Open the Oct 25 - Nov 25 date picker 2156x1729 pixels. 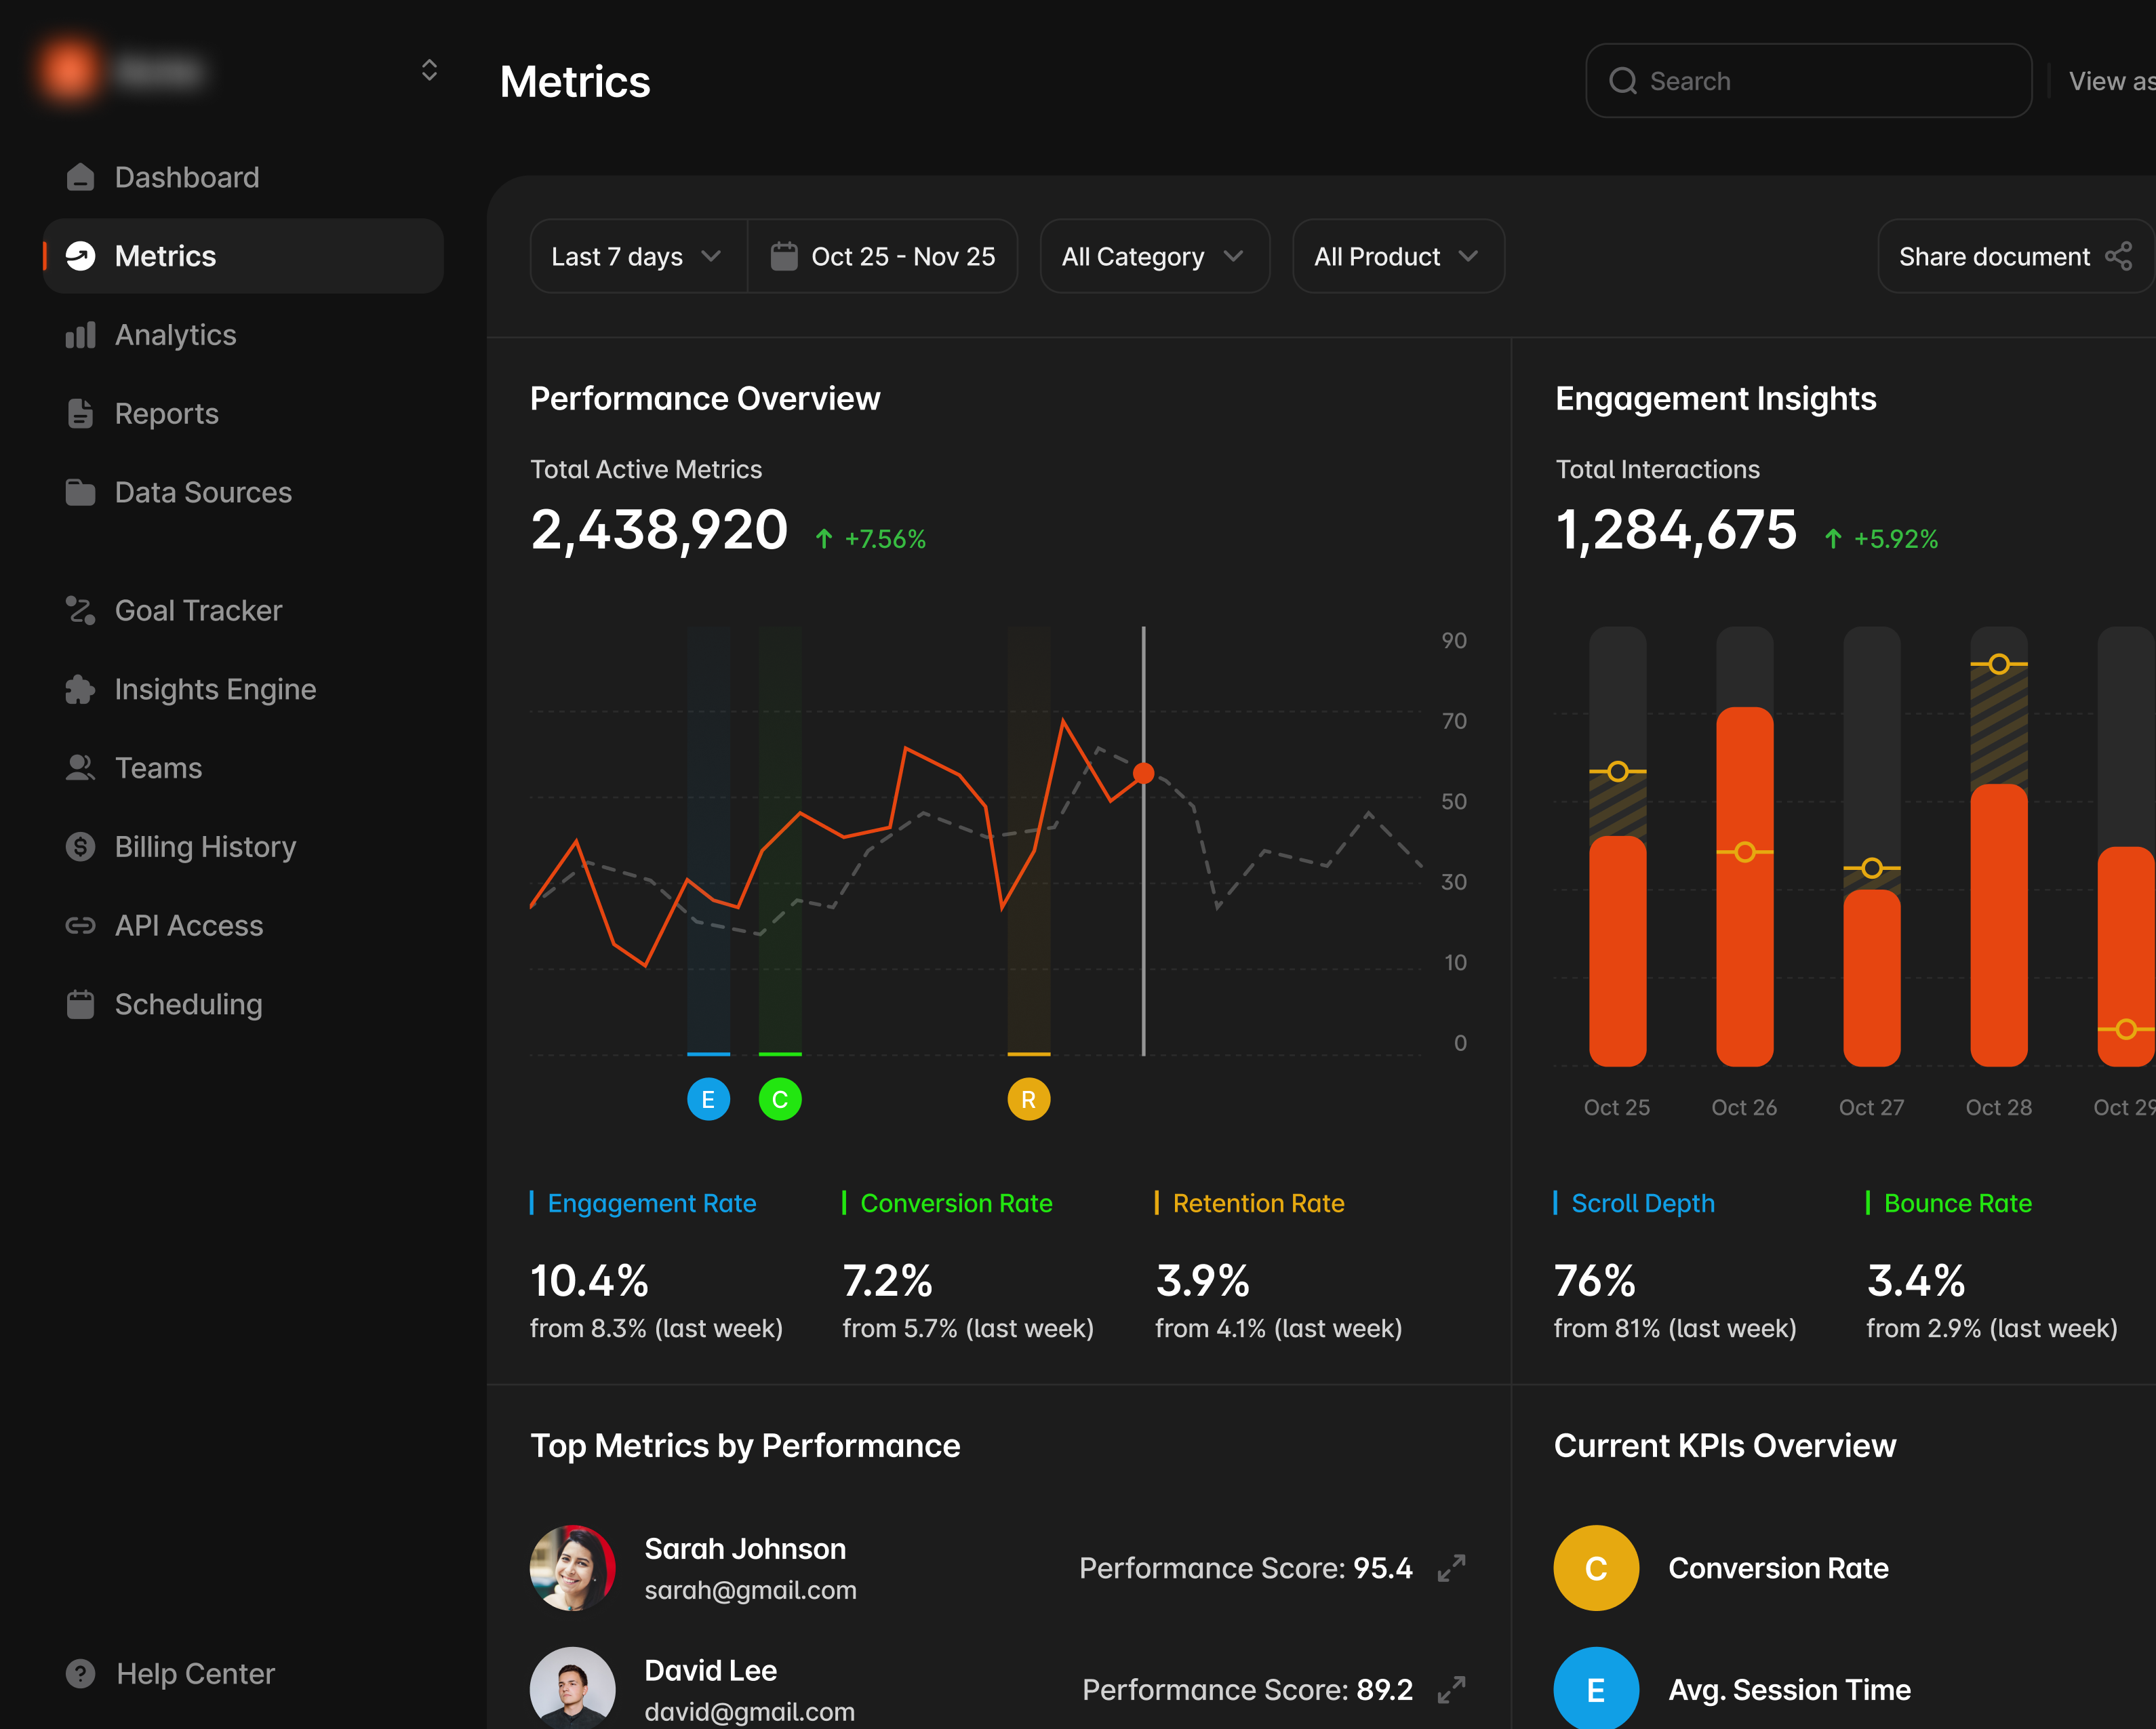tap(883, 257)
